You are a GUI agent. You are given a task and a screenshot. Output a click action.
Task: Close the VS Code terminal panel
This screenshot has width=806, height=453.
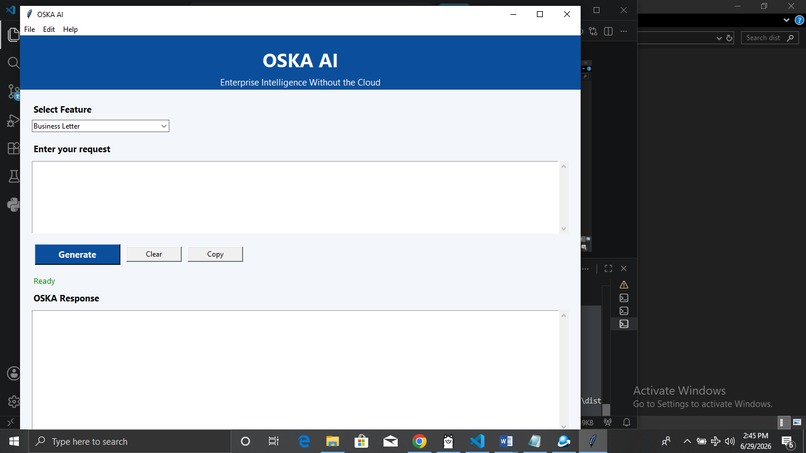(624, 268)
